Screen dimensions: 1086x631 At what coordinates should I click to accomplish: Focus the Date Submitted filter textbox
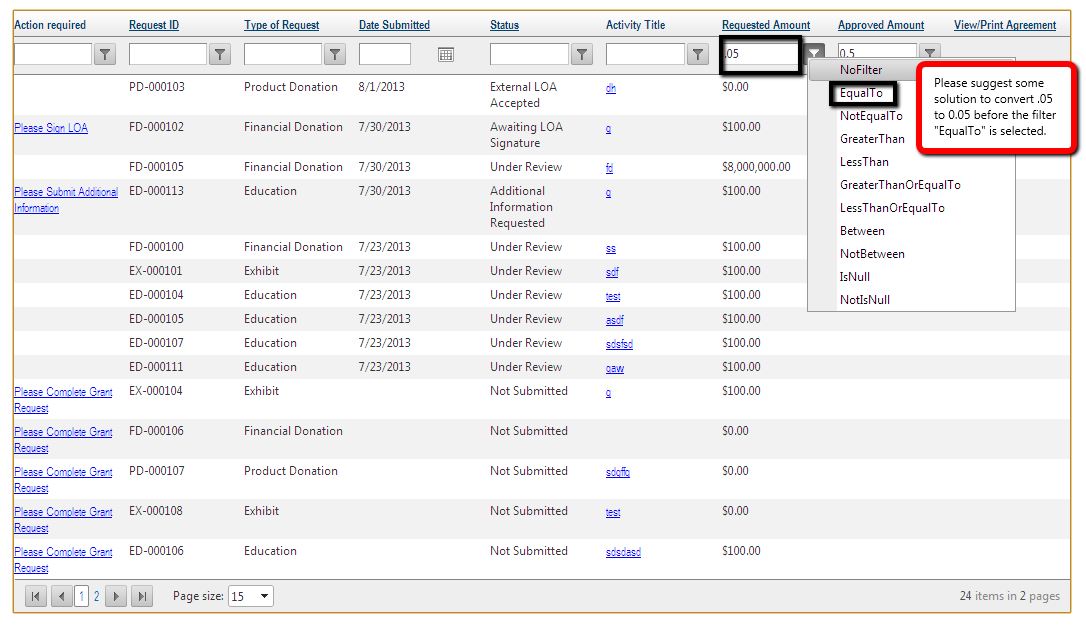coord(385,54)
